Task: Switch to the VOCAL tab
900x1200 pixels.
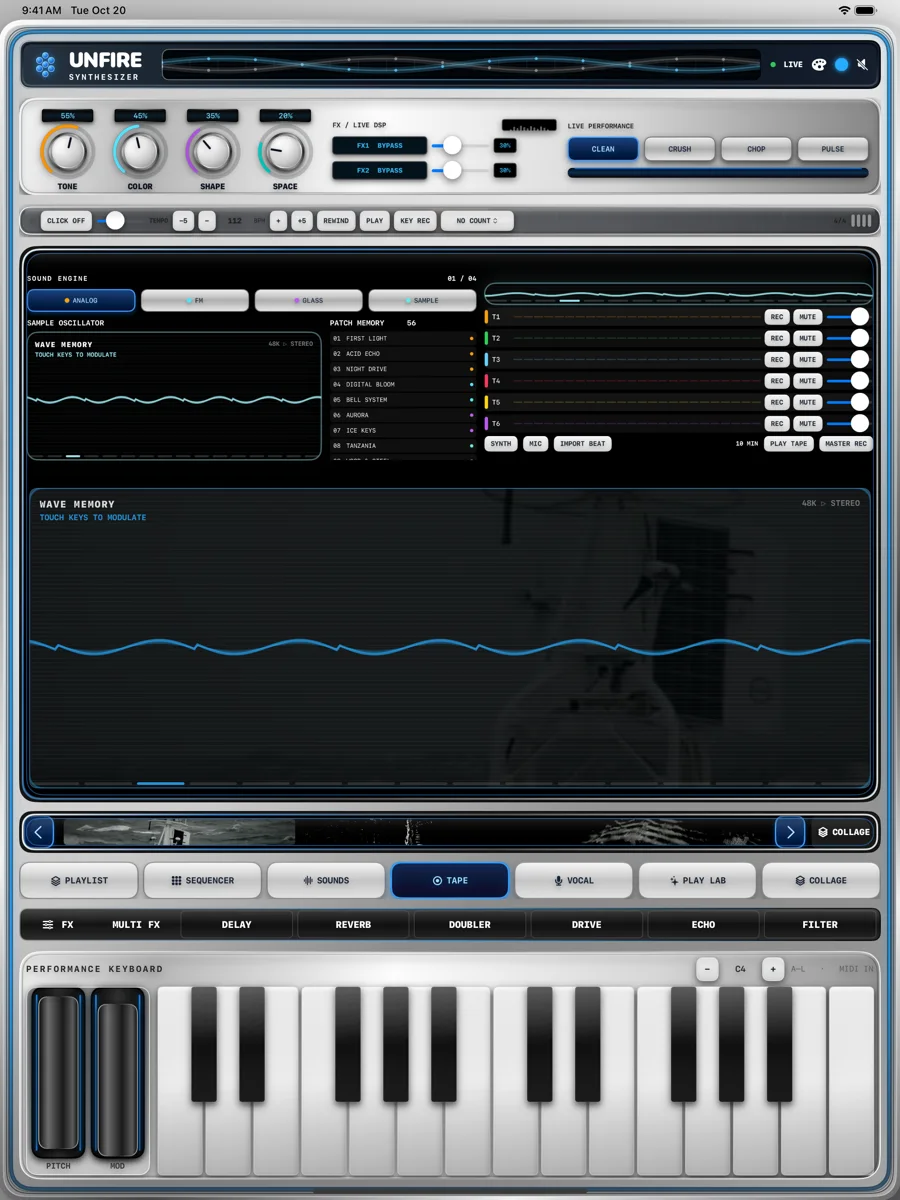Action: tap(574, 881)
